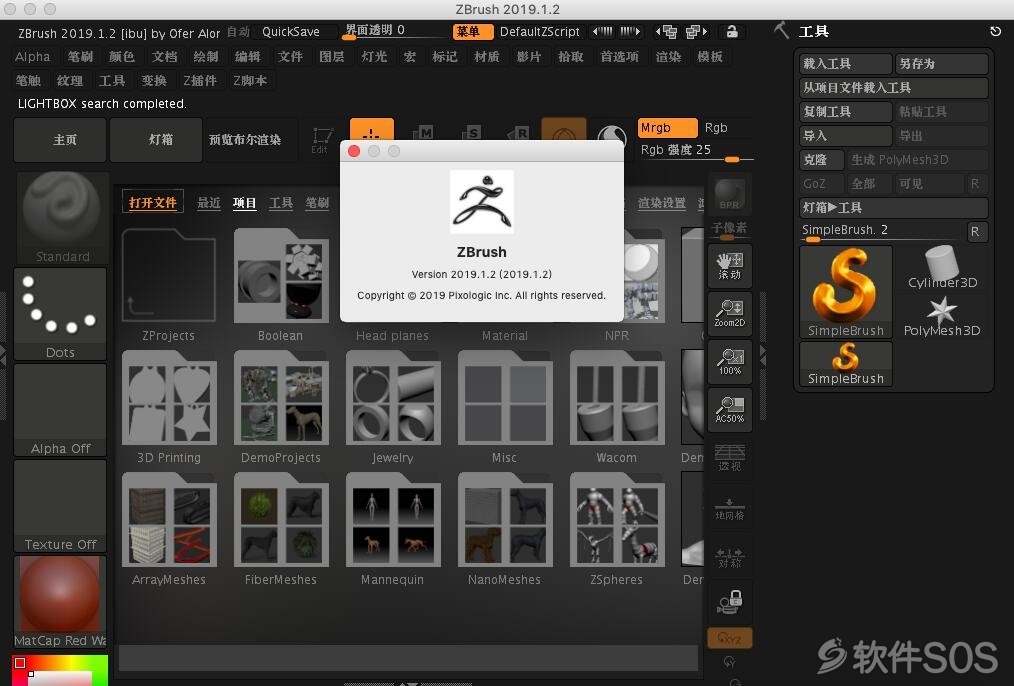Click 复制工具 copy tool button

(x=846, y=111)
